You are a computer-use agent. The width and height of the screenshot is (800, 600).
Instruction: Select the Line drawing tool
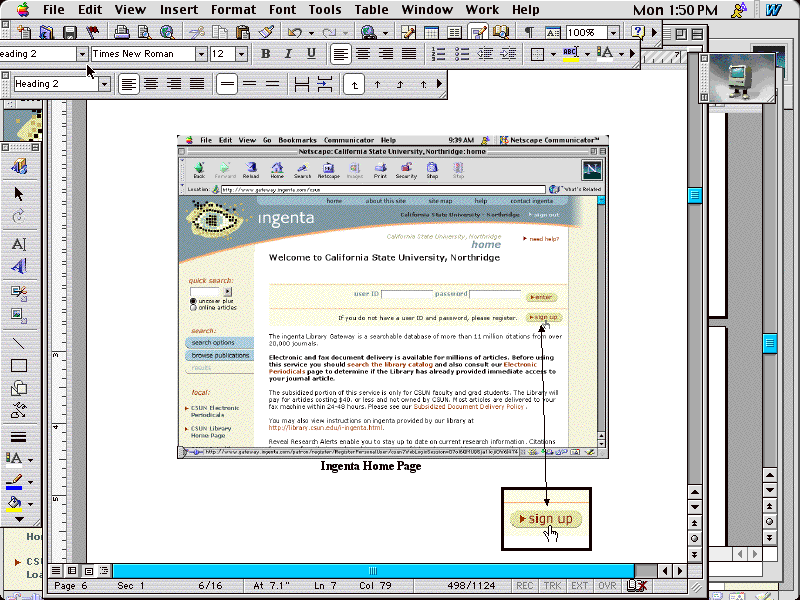coord(19,343)
